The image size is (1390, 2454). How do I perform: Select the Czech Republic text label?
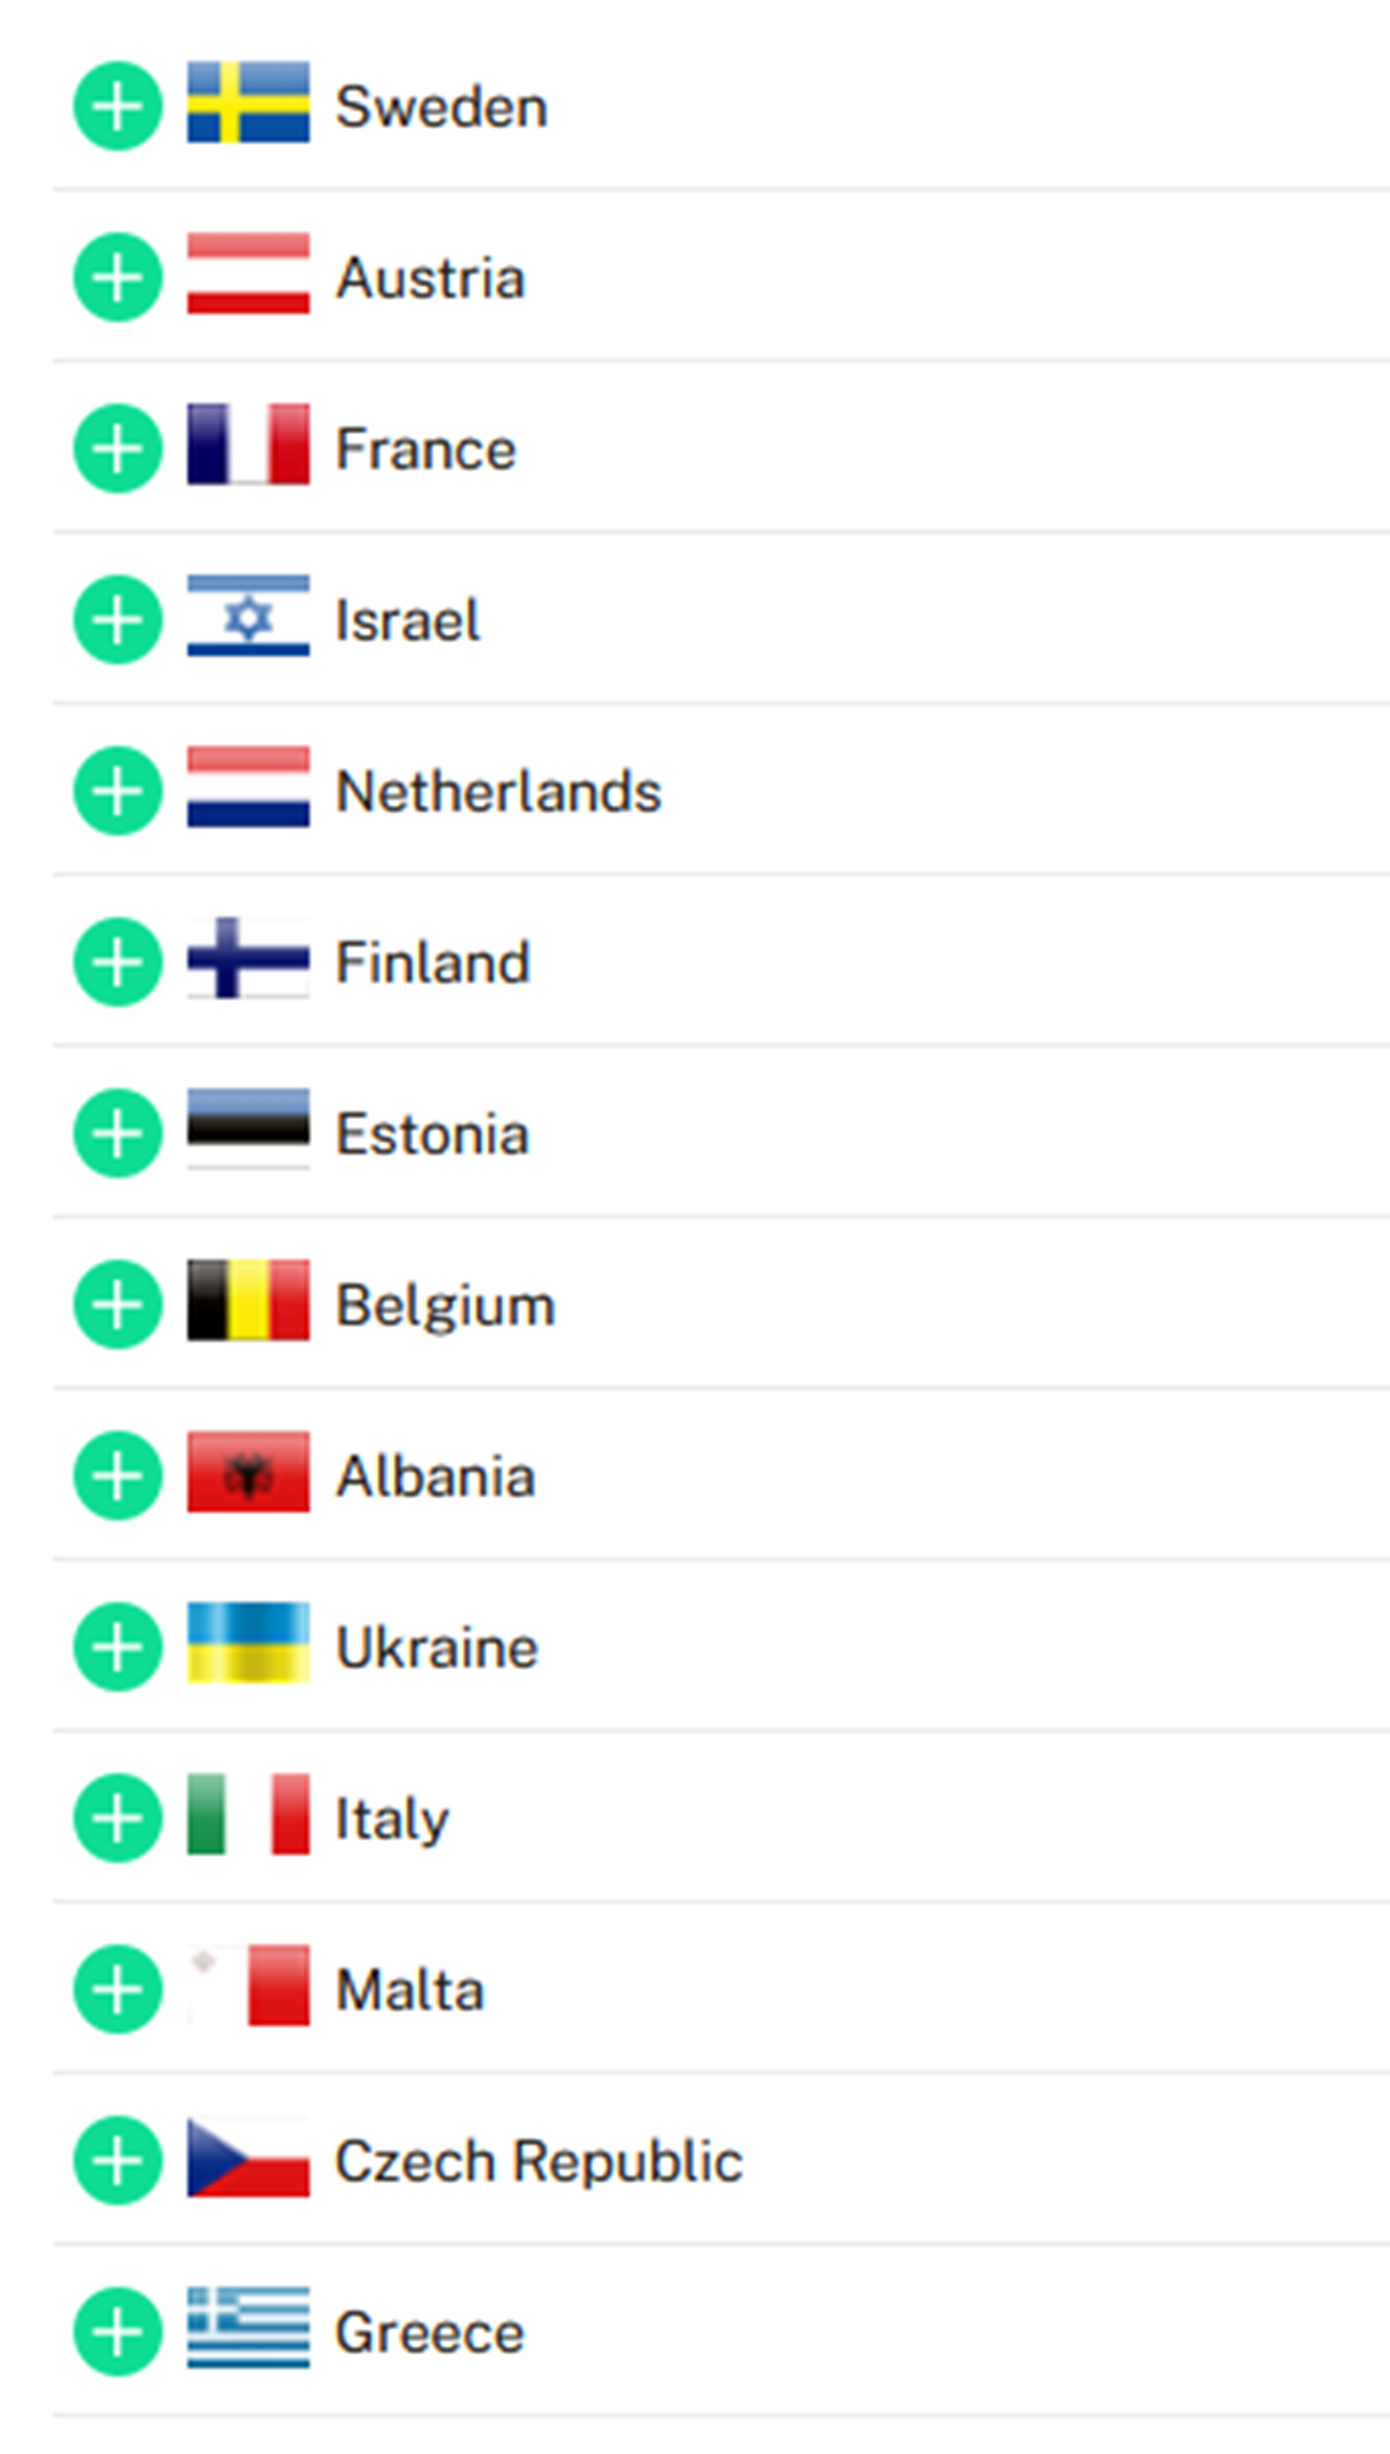point(538,2161)
